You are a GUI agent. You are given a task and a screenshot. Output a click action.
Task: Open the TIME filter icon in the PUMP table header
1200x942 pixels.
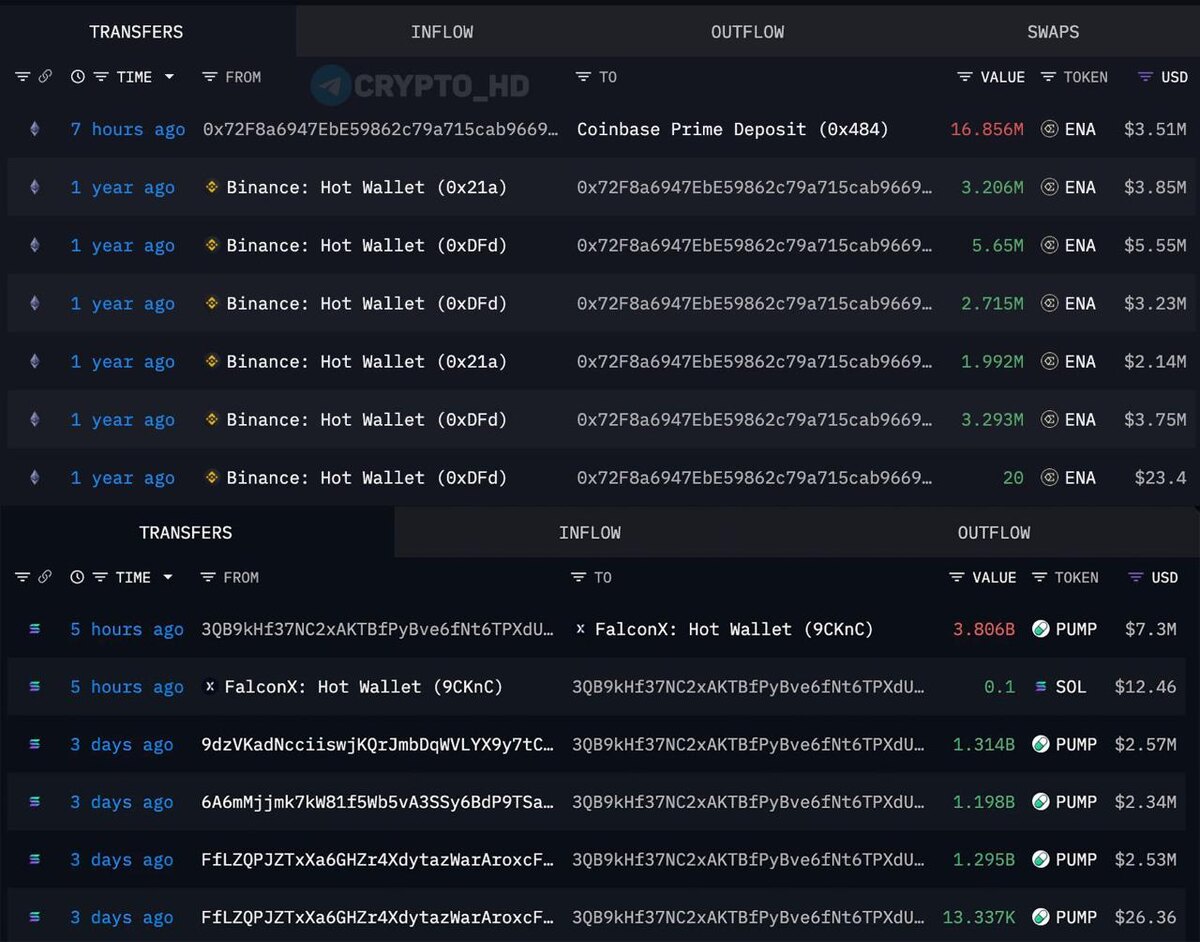[x=100, y=577]
